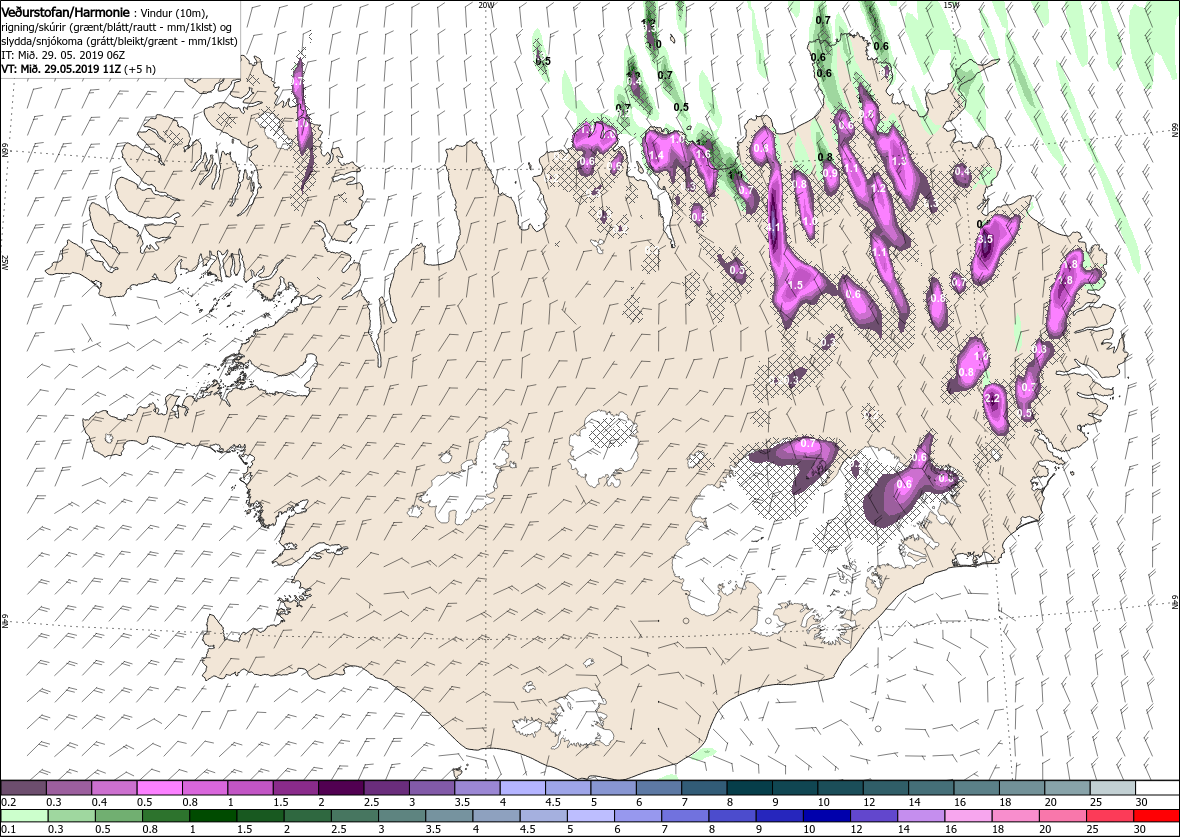1180x837 pixels.
Task: Click the 'slydda/snjókoma' legend description line
Action: click(x=119, y=41)
